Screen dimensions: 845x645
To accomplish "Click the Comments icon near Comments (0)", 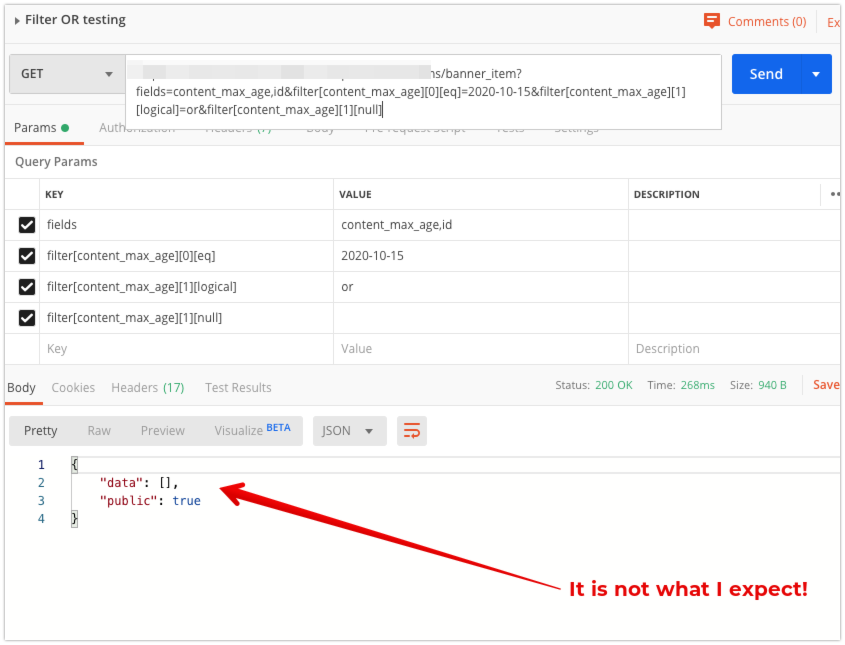I will coord(712,20).
